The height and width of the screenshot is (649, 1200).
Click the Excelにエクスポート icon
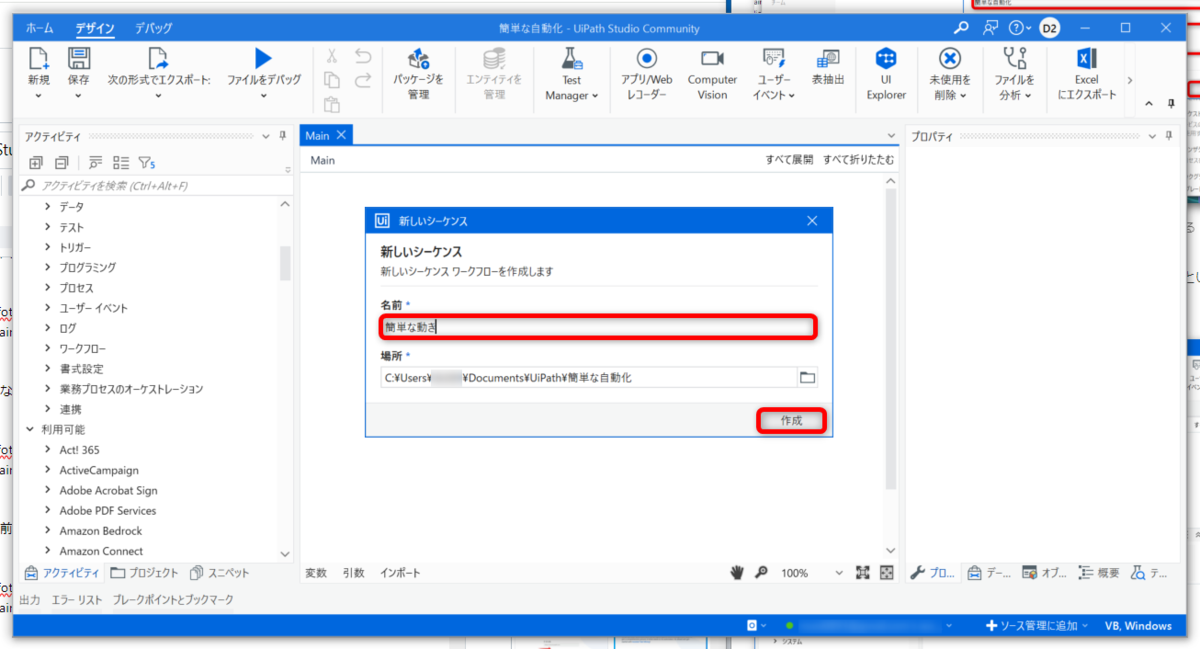point(1087,58)
